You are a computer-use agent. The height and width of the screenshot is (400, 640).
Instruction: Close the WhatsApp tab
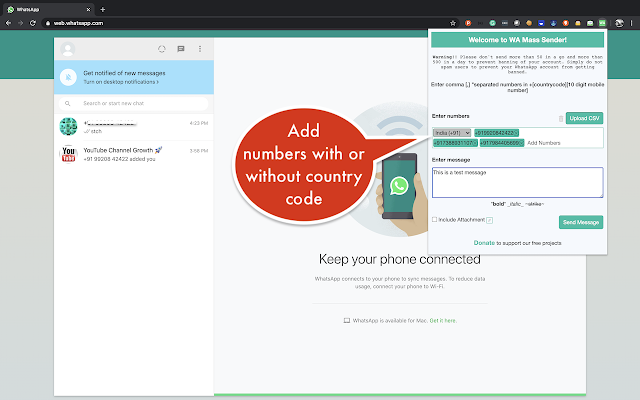(88, 9)
